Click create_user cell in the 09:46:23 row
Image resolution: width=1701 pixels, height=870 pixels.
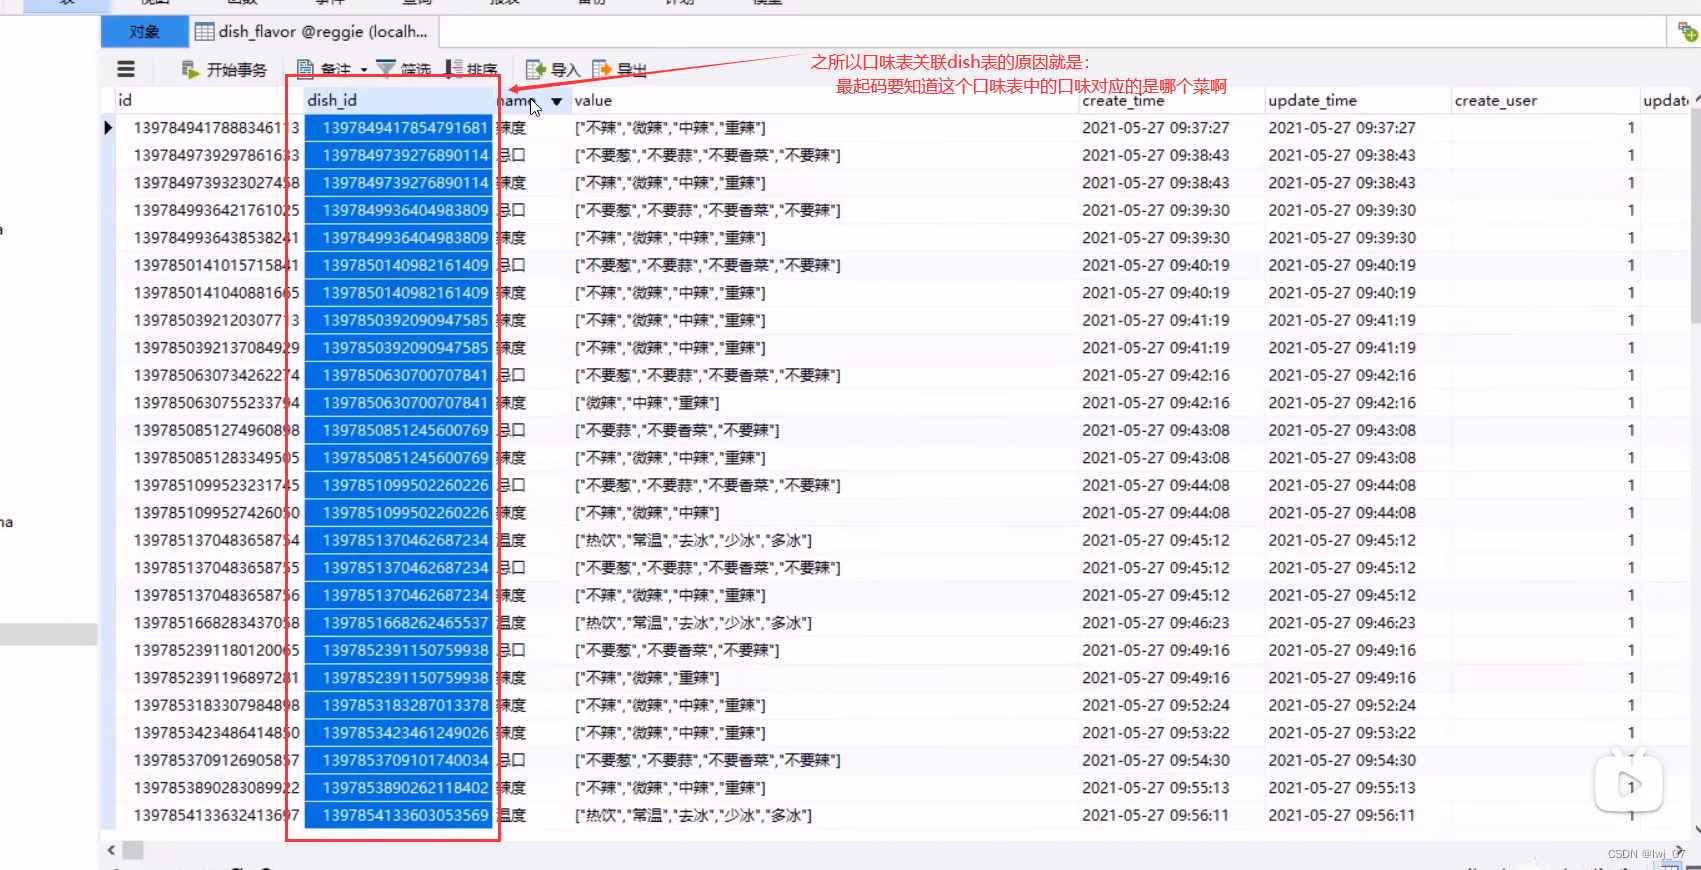pos(1545,623)
